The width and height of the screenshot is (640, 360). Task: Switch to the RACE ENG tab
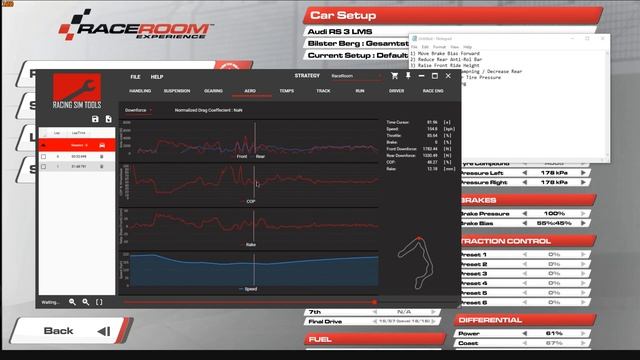(x=433, y=91)
